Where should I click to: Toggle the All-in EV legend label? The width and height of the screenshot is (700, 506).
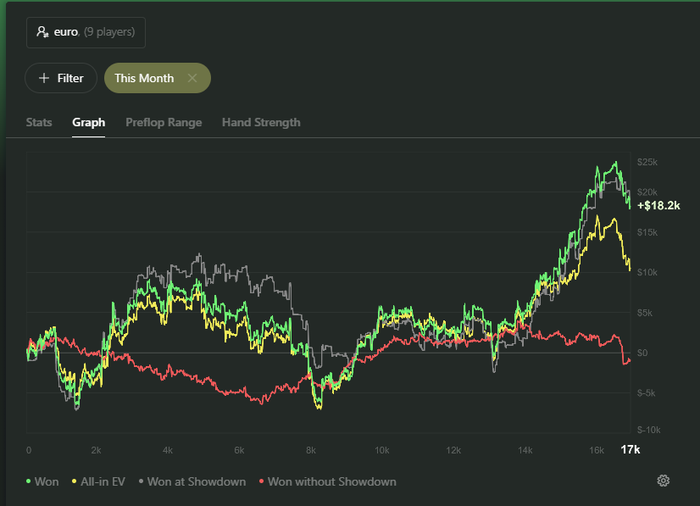point(98,482)
